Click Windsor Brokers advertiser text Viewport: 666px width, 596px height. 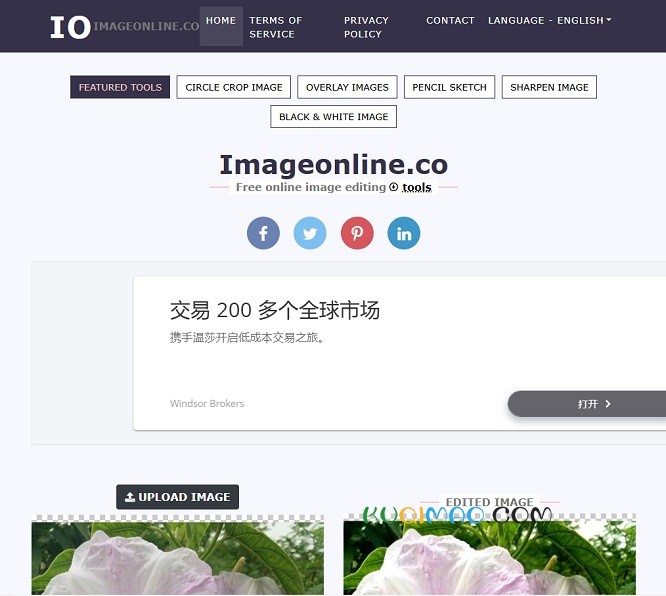tap(207, 404)
